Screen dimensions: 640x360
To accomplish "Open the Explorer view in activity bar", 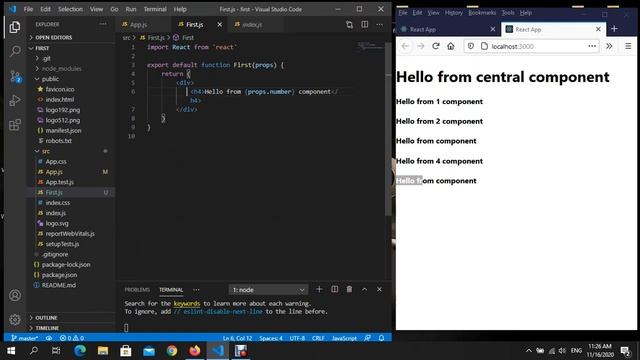I will pyautogui.click(x=15, y=27).
